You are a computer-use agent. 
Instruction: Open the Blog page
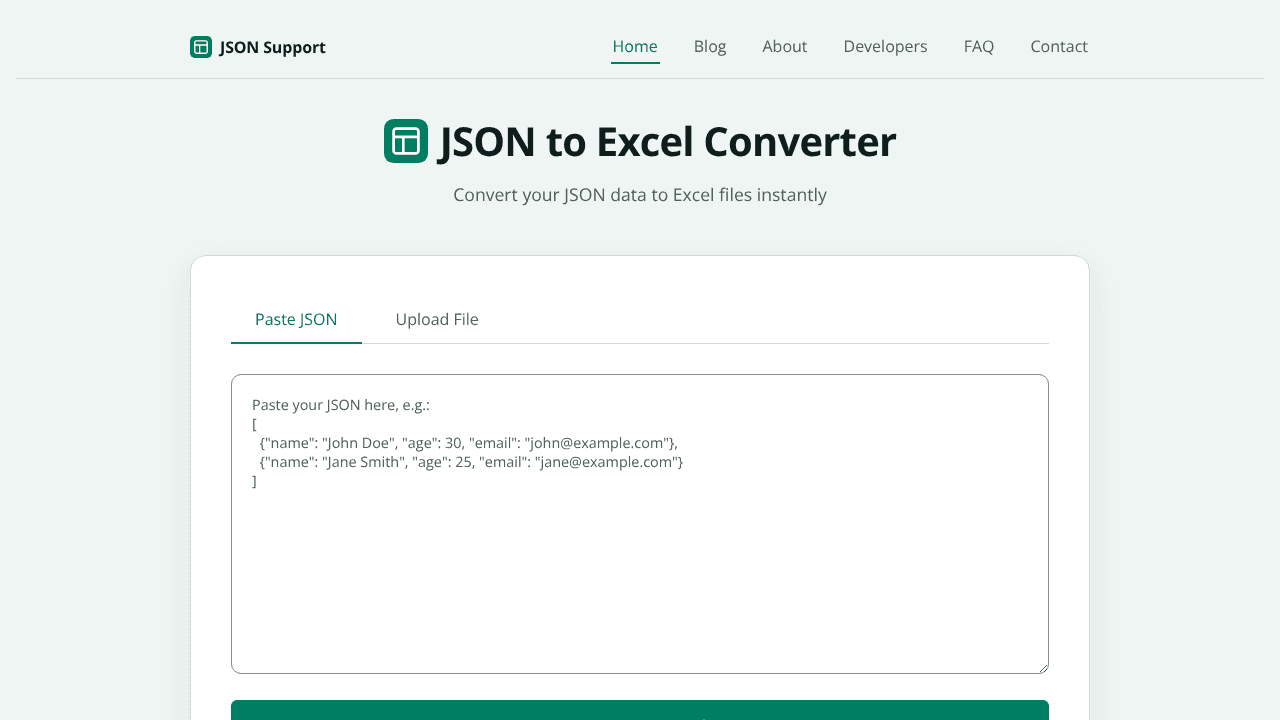click(710, 46)
